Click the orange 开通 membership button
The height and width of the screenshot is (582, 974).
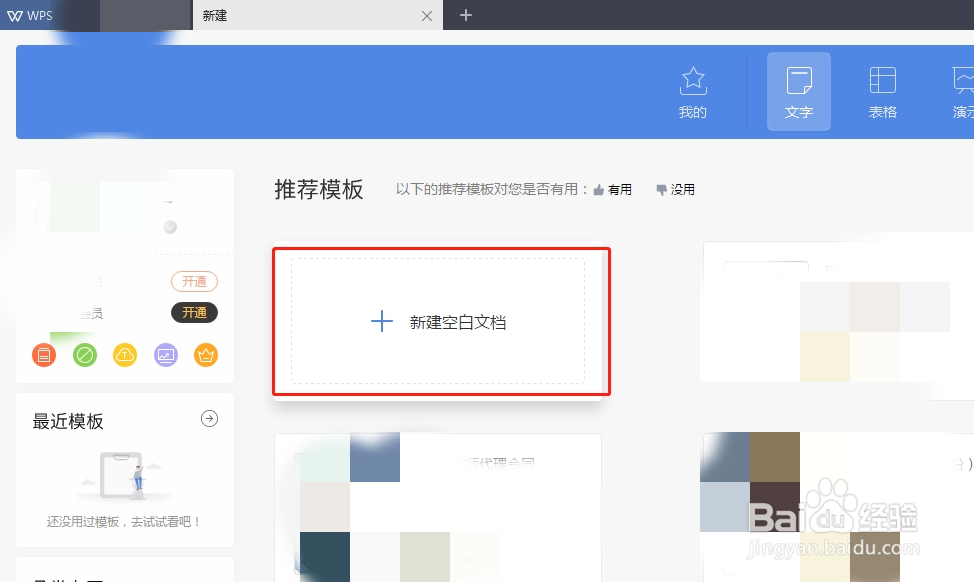pos(194,281)
